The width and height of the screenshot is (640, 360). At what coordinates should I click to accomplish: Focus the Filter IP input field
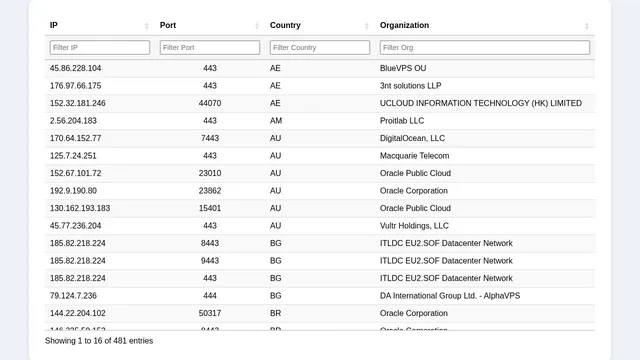click(x=100, y=47)
